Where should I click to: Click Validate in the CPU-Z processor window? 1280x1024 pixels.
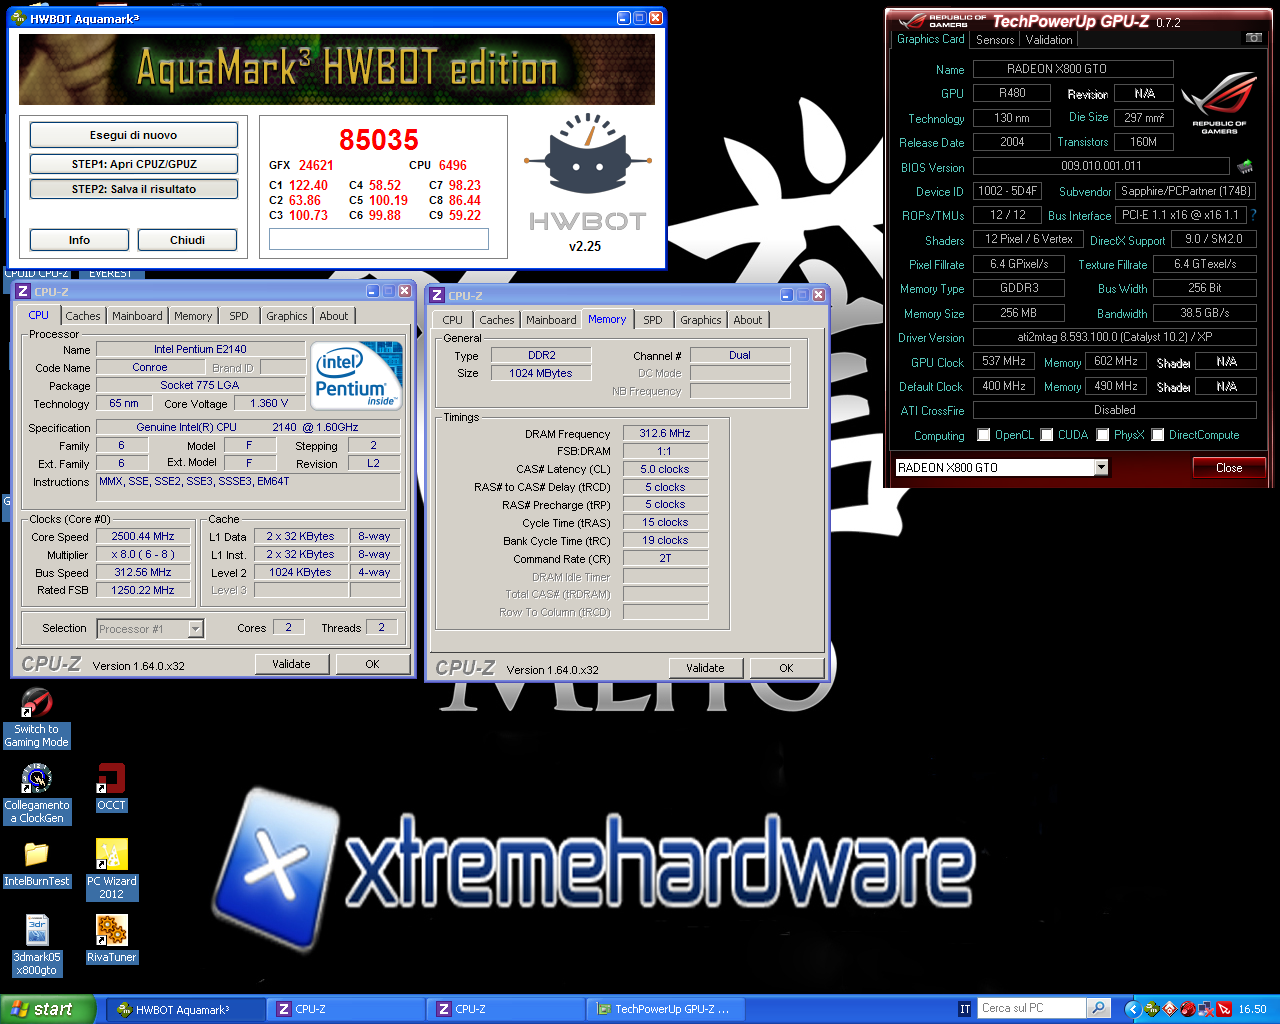coord(291,664)
